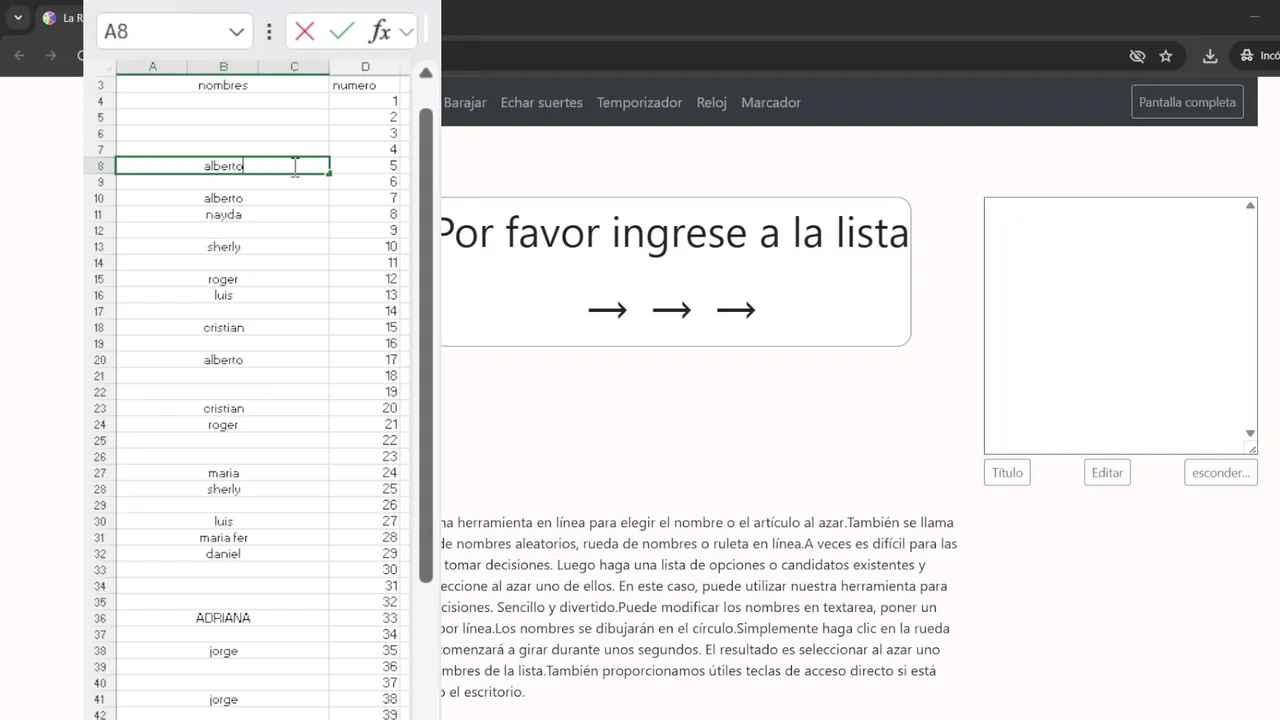
Task: Click the 'Por favor ingrese a la lista' wheel
Action: (x=675, y=271)
